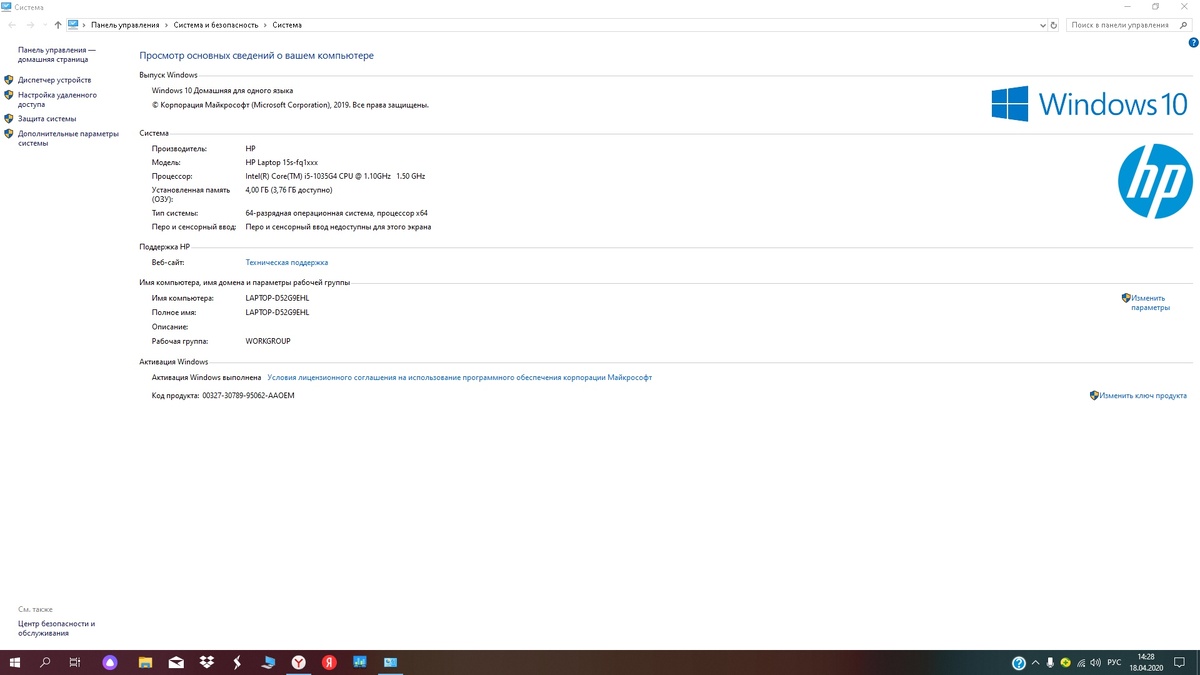Click the shield icon beside Диспетчер устройств

coord(9,80)
